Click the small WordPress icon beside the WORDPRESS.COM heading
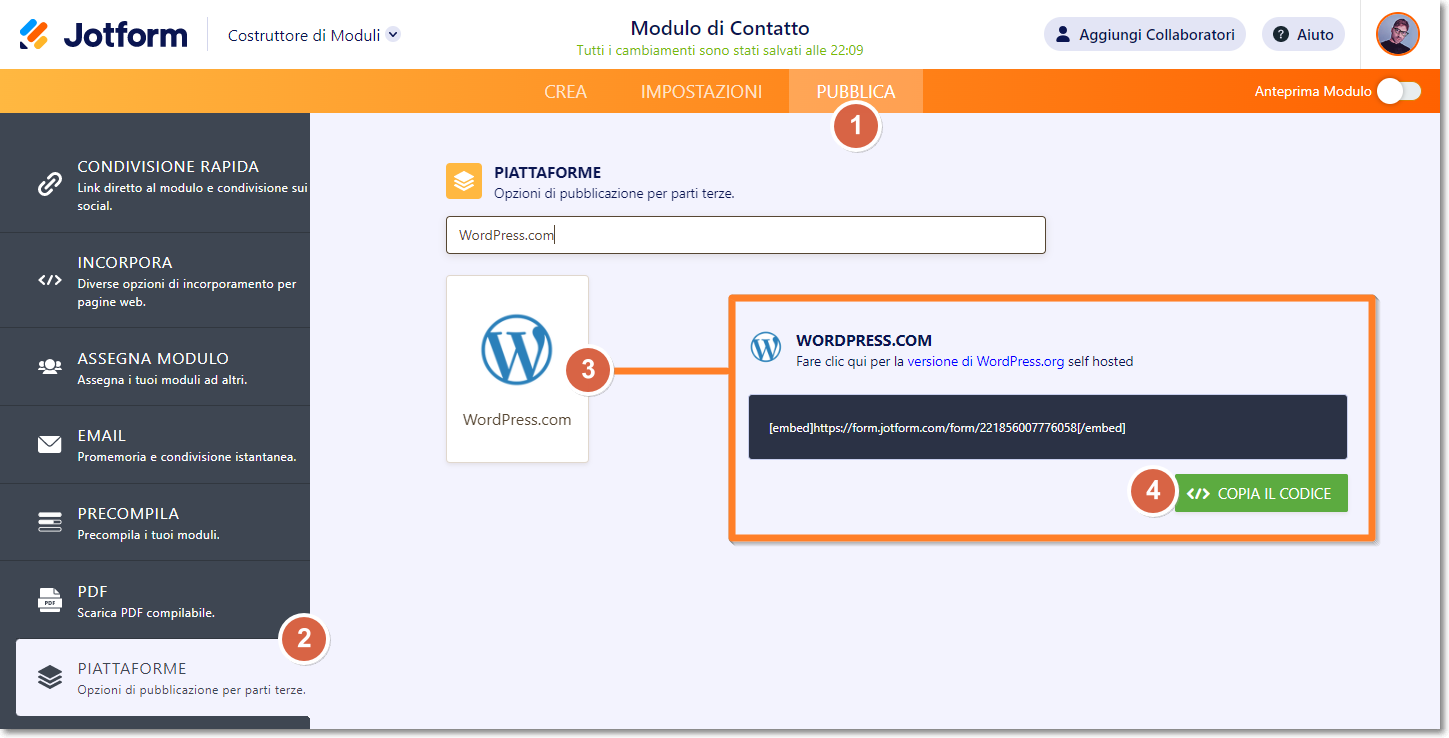 pyautogui.click(x=766, y=347)
